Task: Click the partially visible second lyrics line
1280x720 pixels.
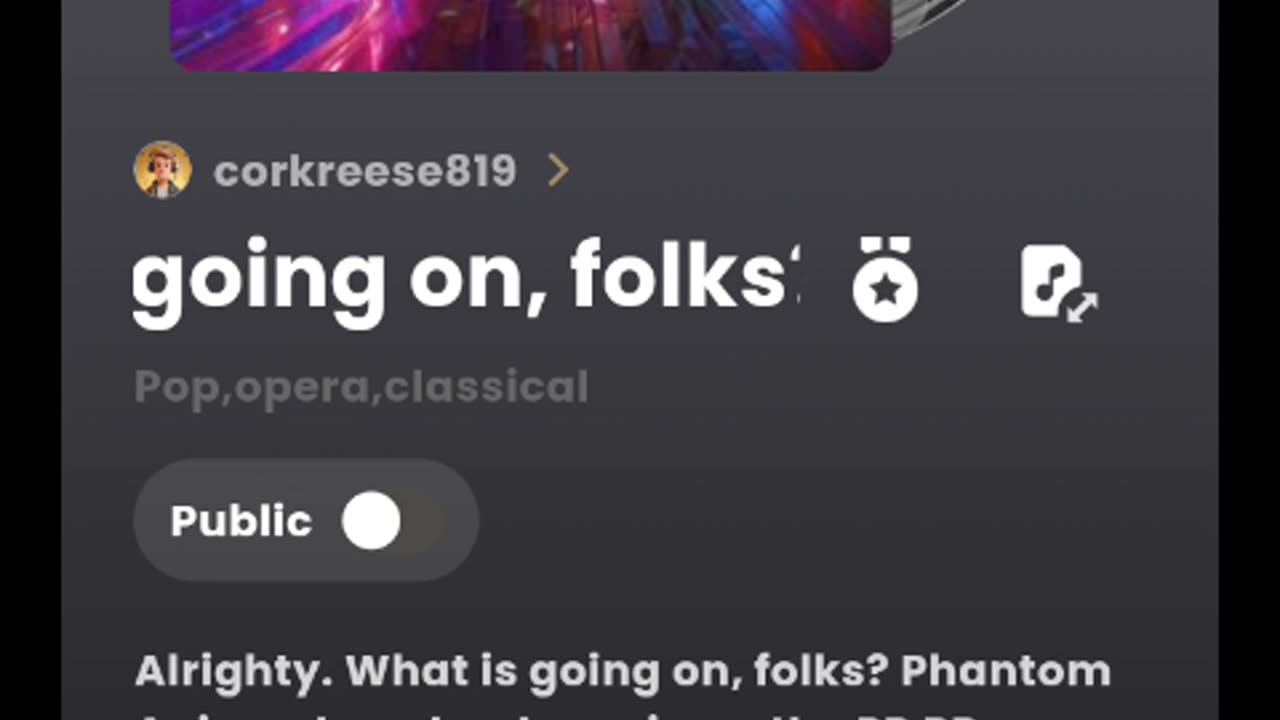Action: point(622,712)
